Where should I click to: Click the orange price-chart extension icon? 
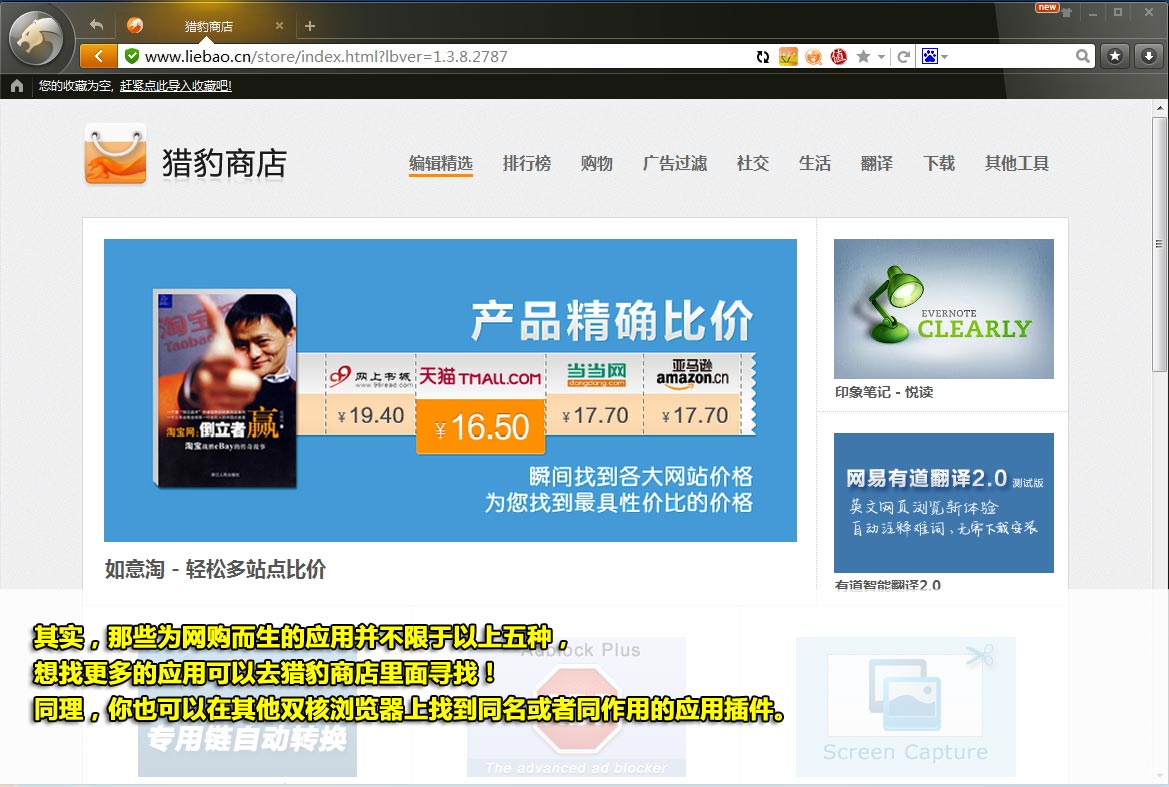coord(788,57)
